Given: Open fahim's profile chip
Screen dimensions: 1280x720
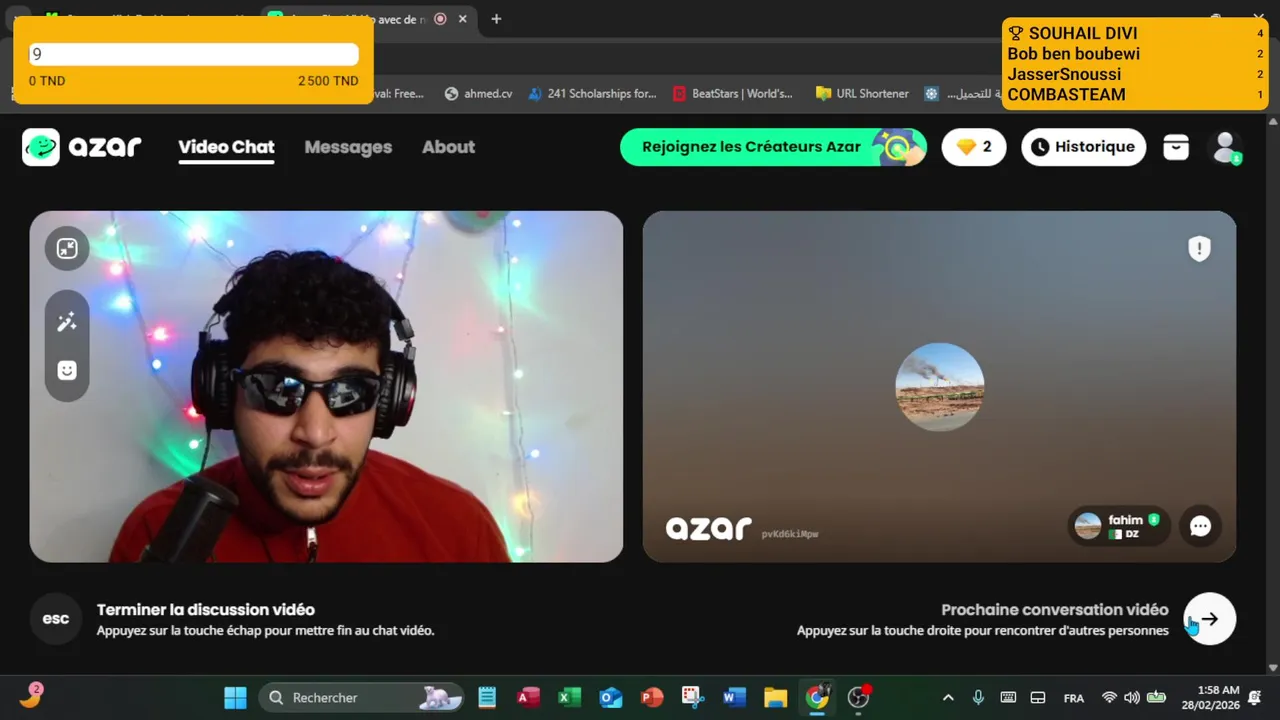Looking at the screenshot, I should click(x=1118, y=526).
